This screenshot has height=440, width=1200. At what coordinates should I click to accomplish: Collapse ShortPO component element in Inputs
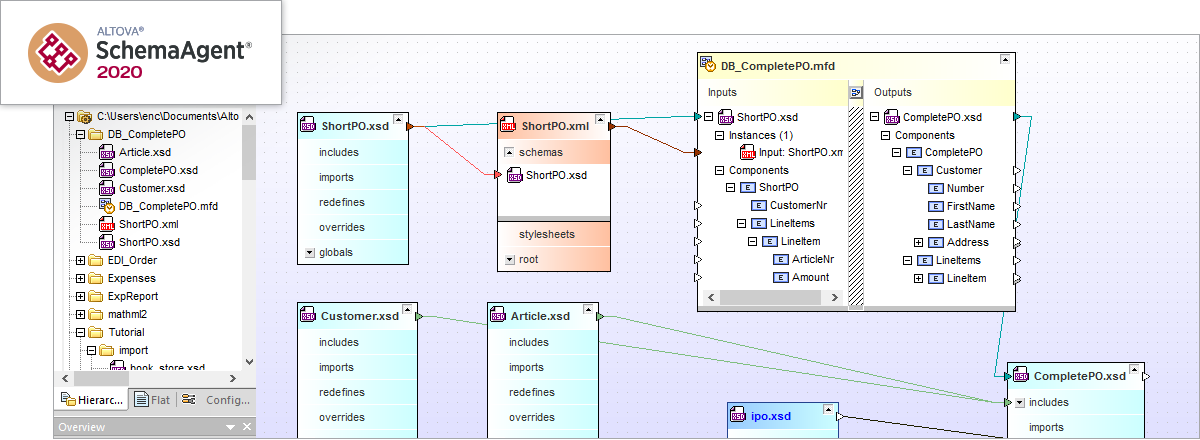731,189
